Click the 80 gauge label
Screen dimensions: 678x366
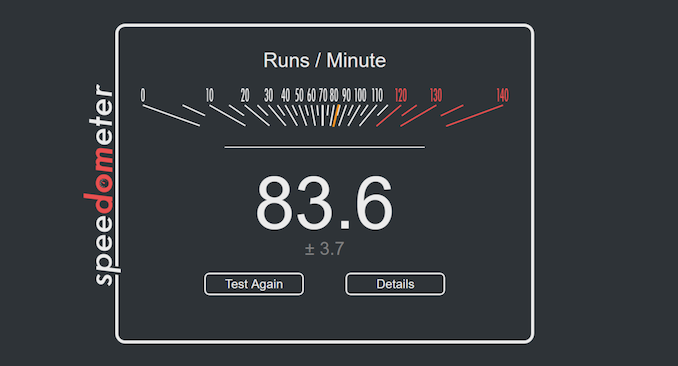(334, 95)
